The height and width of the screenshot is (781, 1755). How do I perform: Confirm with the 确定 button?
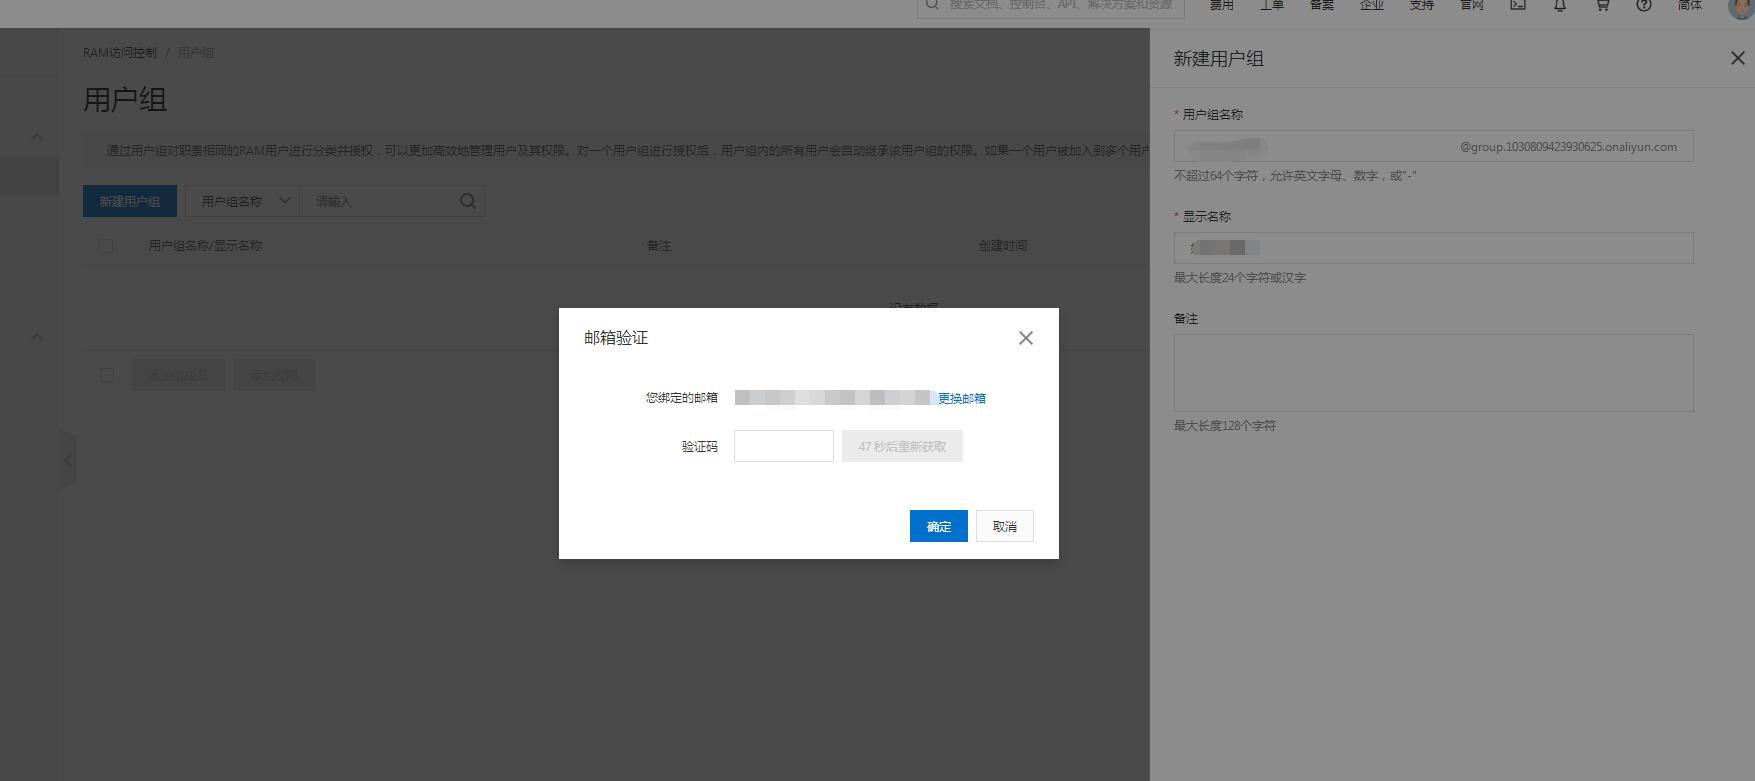tap(939, 526)
